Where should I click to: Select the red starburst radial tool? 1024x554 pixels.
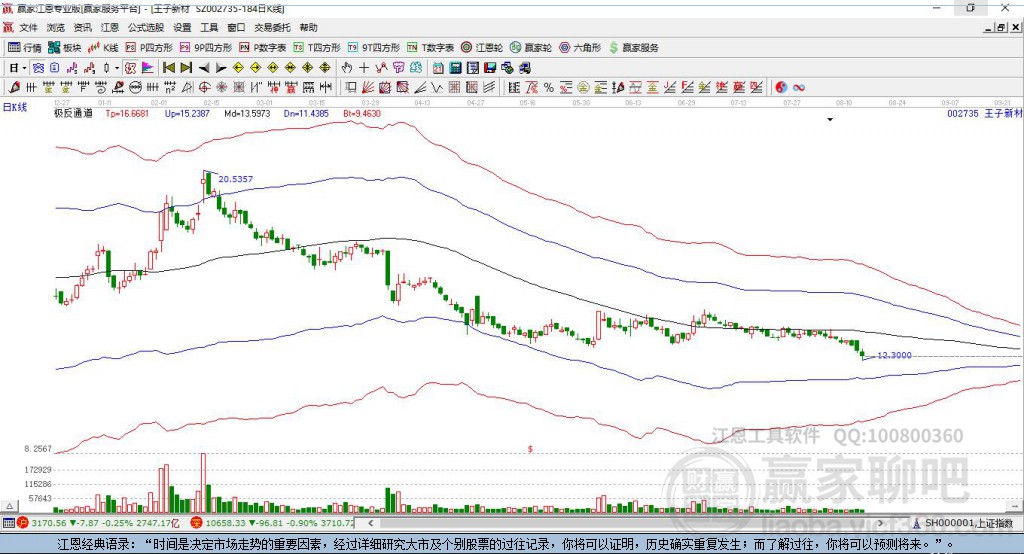coord(222,88)
